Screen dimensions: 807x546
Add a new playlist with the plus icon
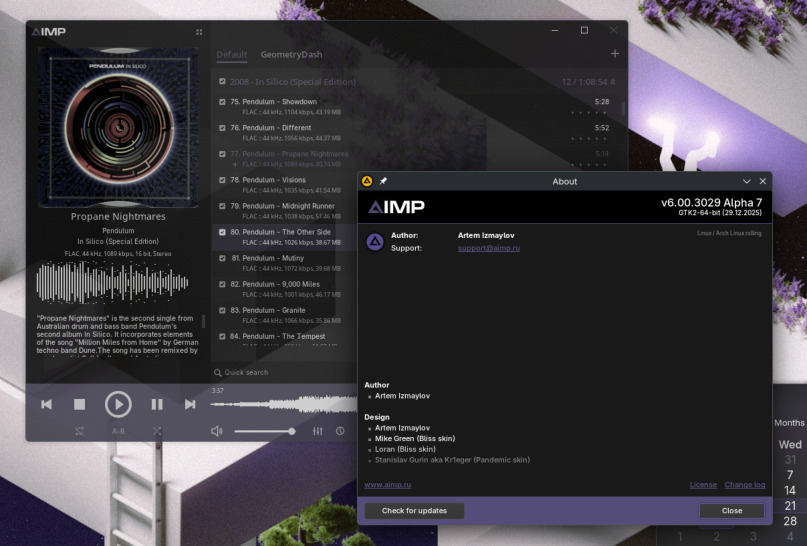coord(615,54)
